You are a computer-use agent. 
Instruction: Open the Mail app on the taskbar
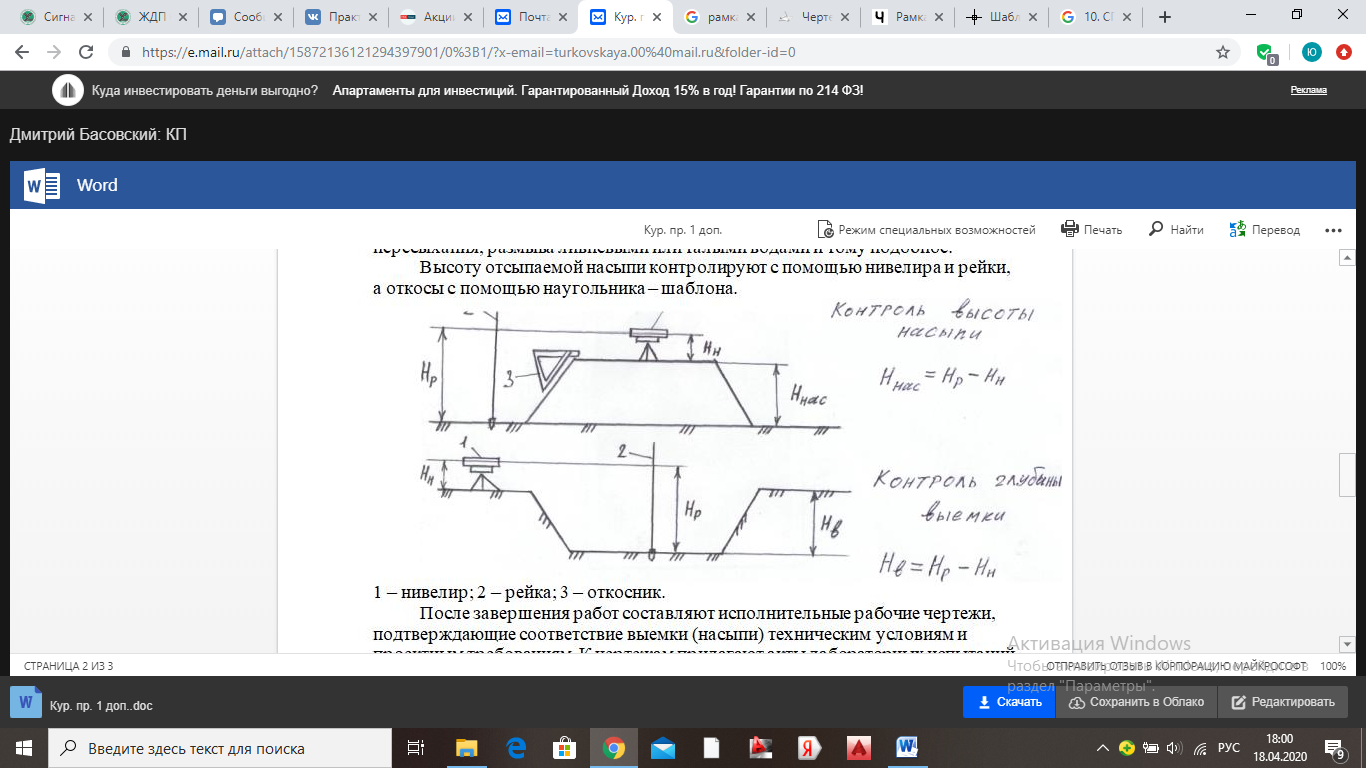point(663,748)
